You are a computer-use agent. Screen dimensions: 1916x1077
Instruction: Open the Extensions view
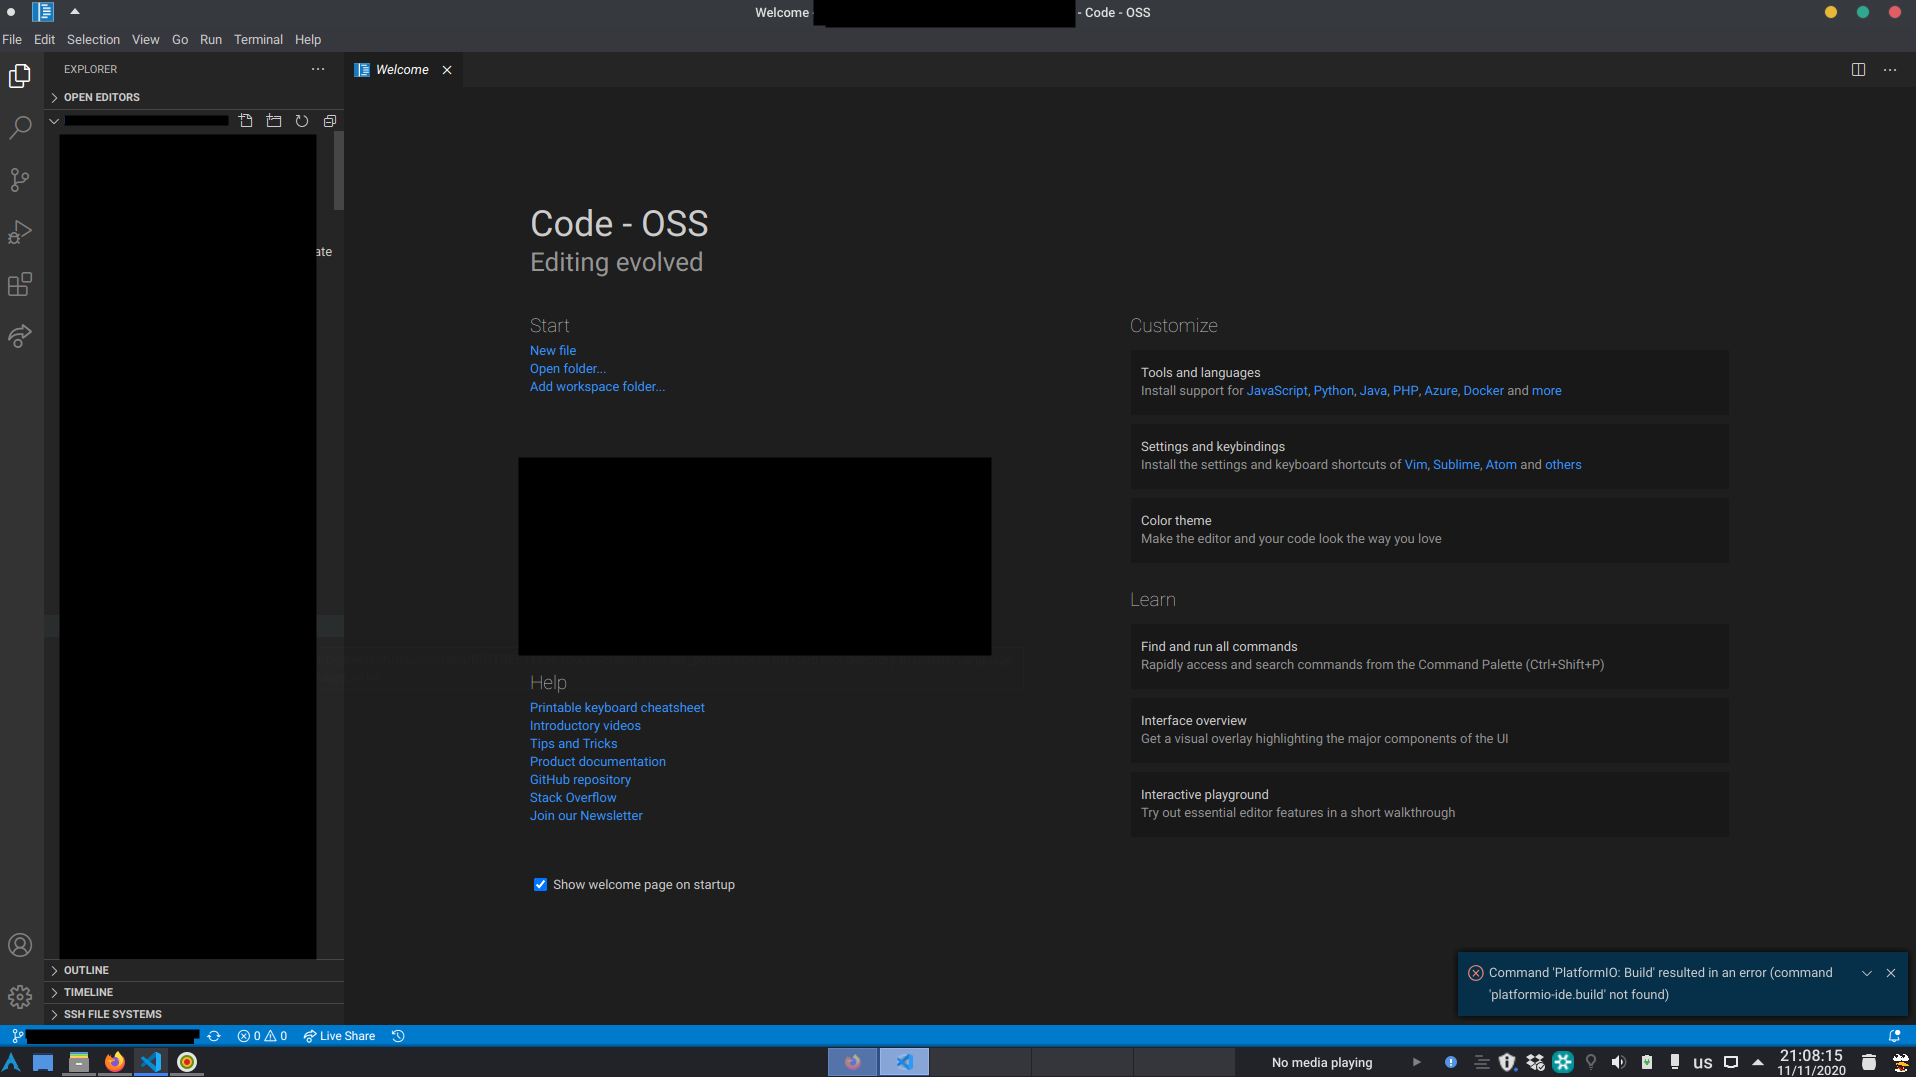pos(20,284)
